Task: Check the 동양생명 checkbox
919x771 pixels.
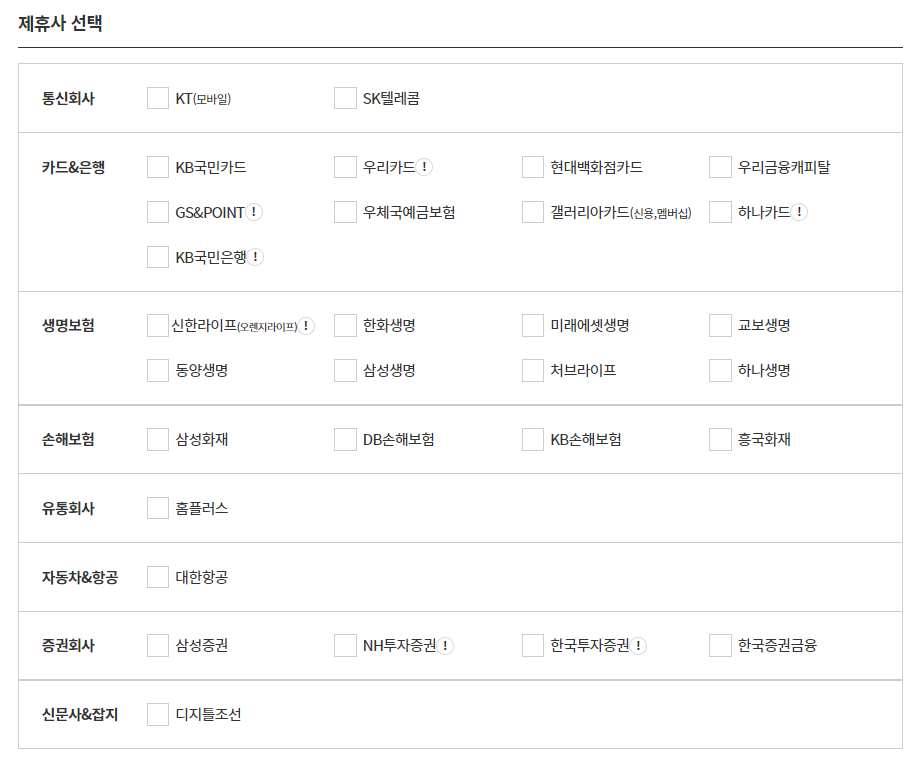Action: [x=158, y=371]
